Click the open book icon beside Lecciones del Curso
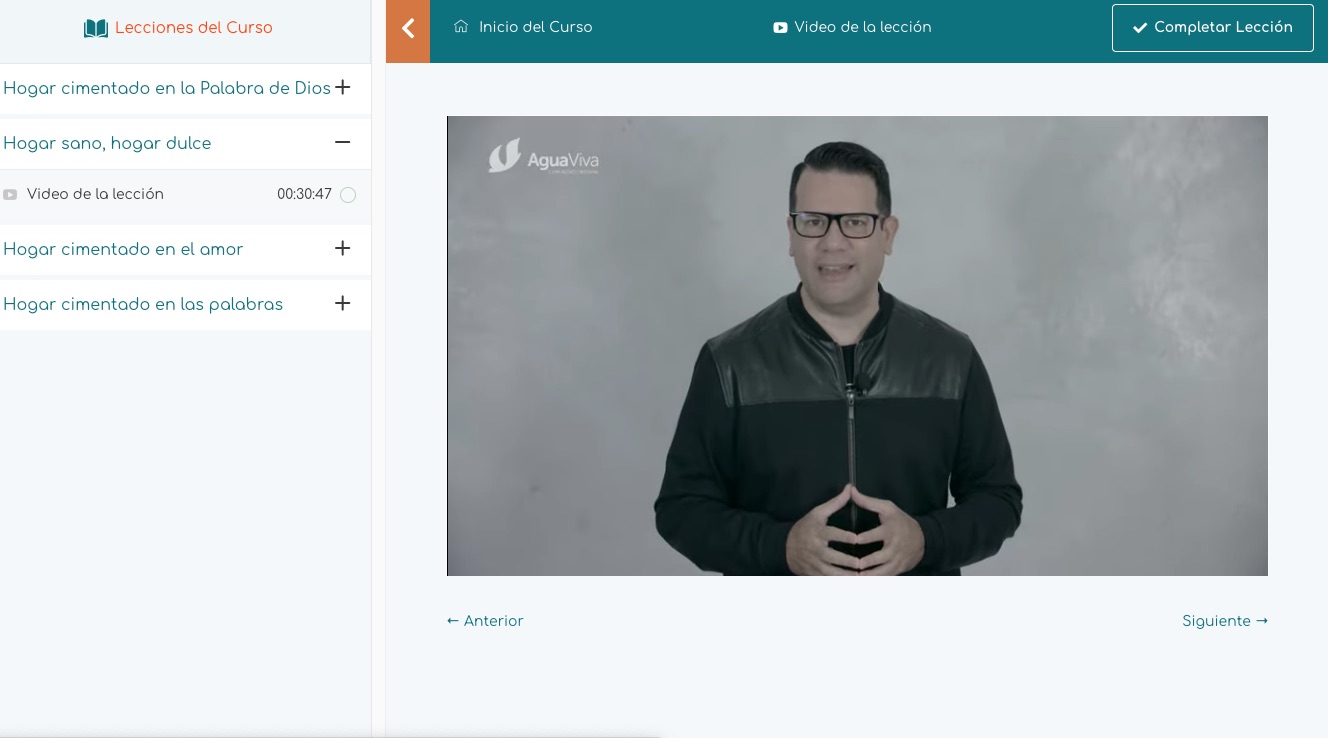Image resolution: width=1328 pixels, height=738 pixels. (x=96, y=28)
